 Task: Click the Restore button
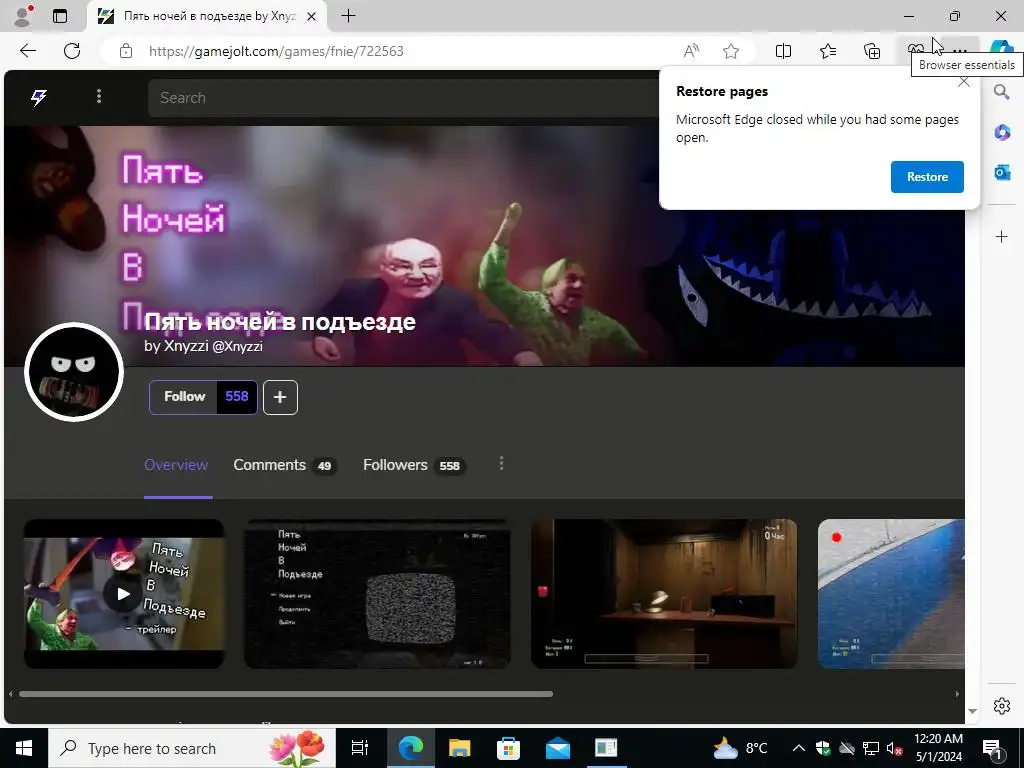[x=927, y=177]
